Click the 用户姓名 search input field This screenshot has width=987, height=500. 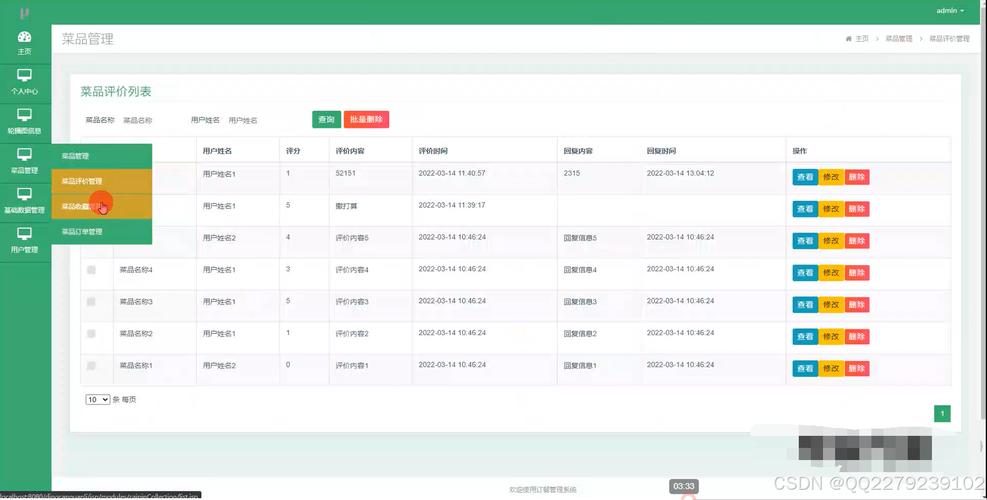(x=255, y=120)
